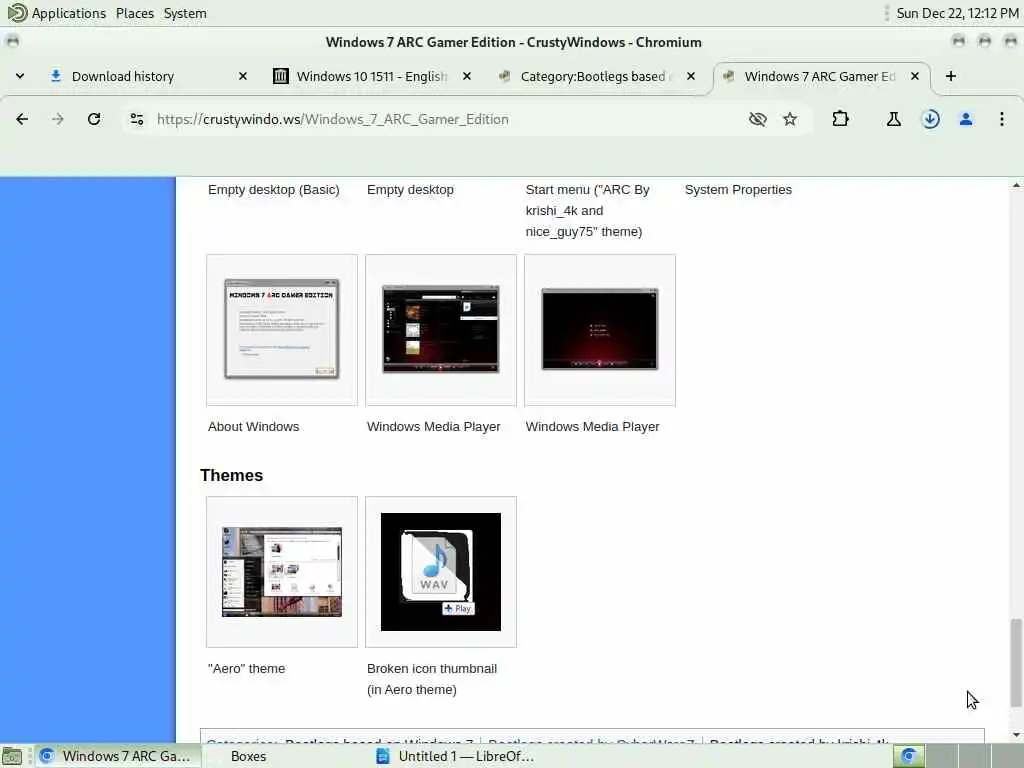Open second dark red Media Player thumbnail
The image size is (1024, 768).
point(600,330)
